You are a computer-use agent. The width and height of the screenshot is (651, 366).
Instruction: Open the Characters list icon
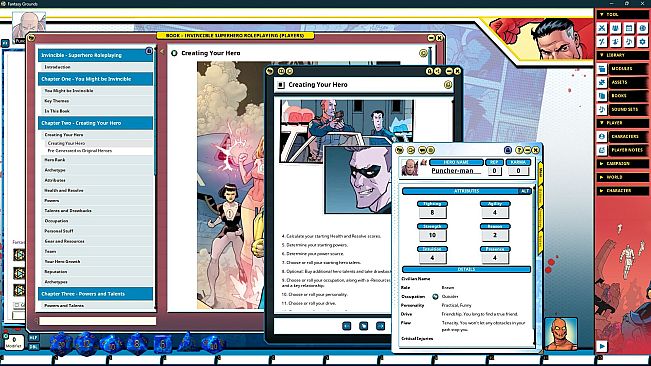(602, 136)
